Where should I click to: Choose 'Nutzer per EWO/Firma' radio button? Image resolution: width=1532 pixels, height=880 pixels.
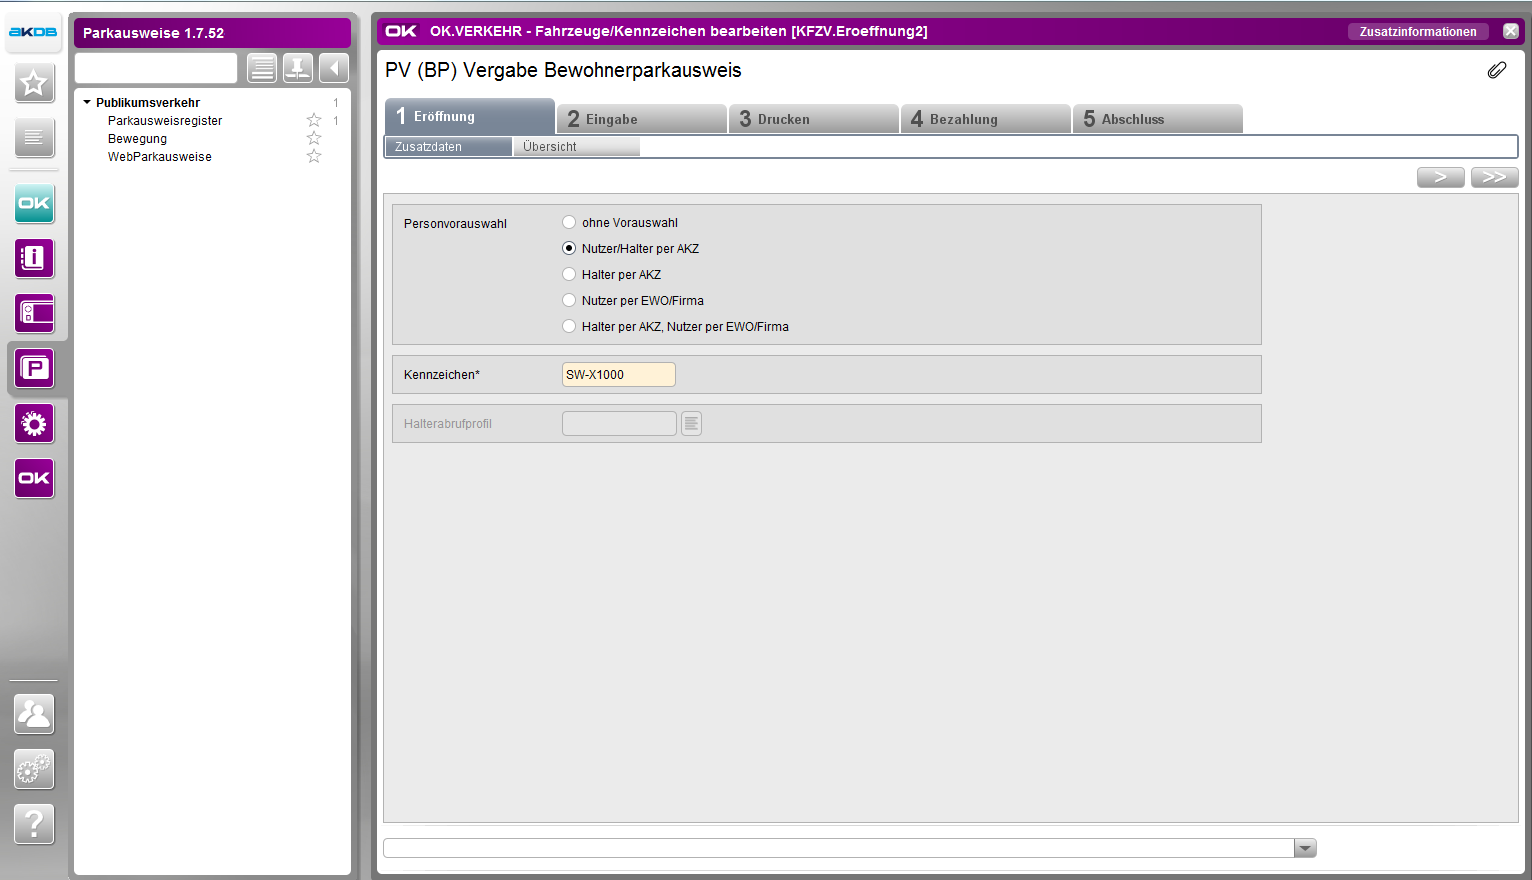[569, 301]
